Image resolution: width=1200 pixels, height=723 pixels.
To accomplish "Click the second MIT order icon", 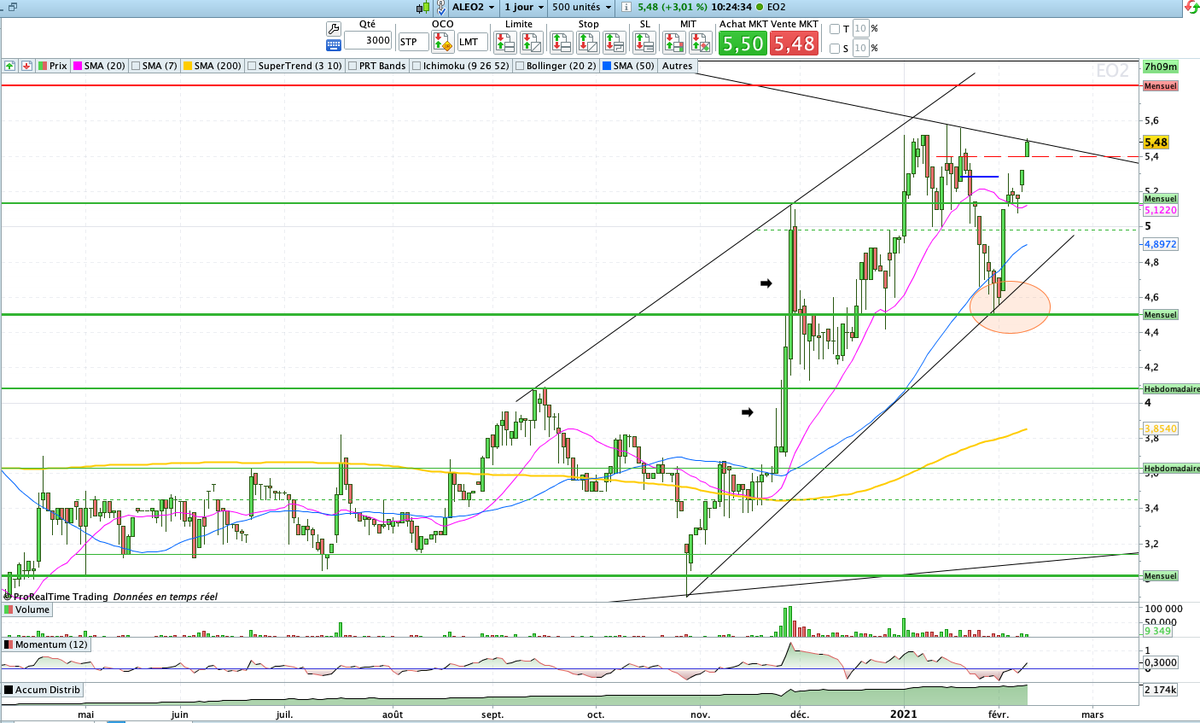I will click(701, 43).
